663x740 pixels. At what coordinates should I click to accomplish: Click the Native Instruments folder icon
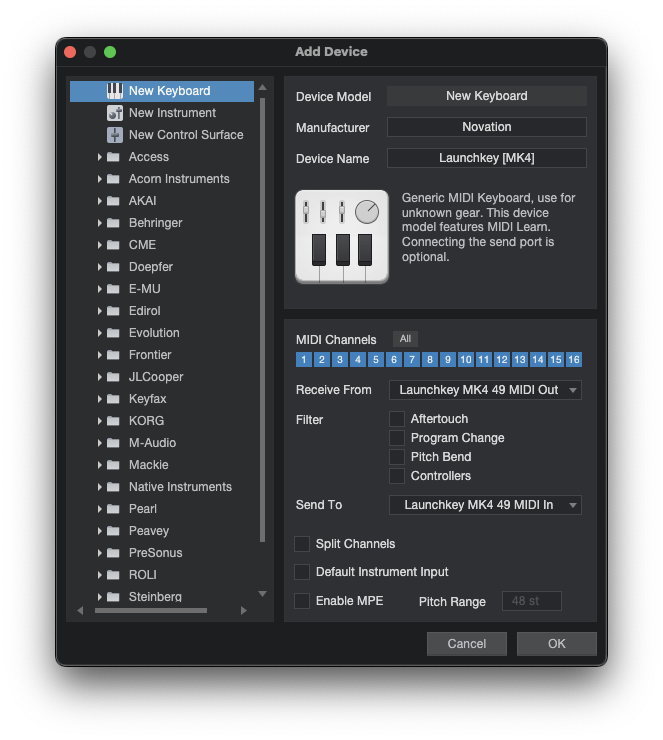tap(113, 487)
